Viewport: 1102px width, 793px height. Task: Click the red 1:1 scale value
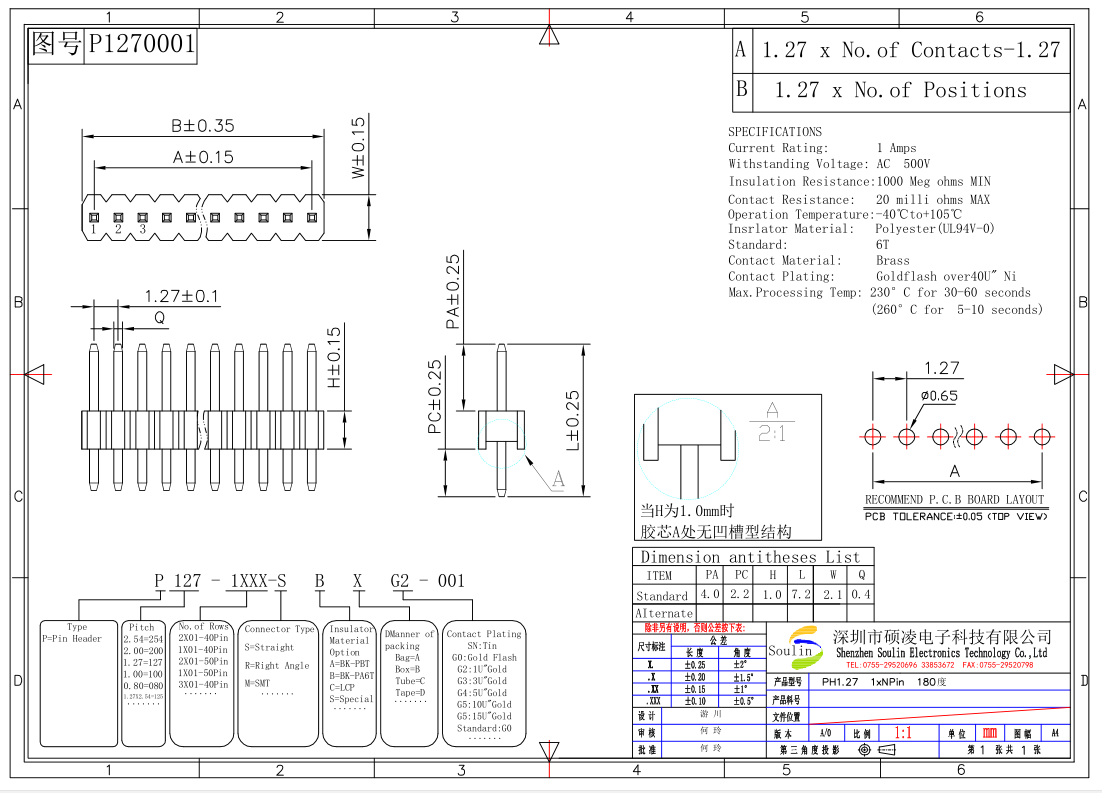click(902, 732)
